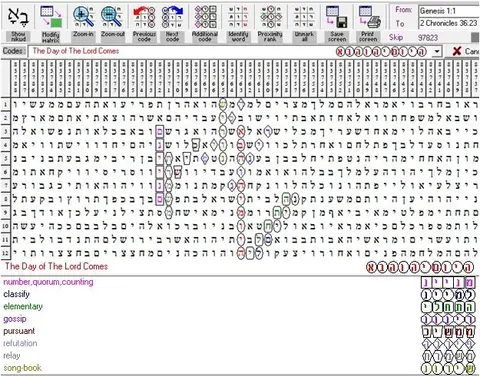
Task: Go to the Previous code
Action: [x=144, y=23]
